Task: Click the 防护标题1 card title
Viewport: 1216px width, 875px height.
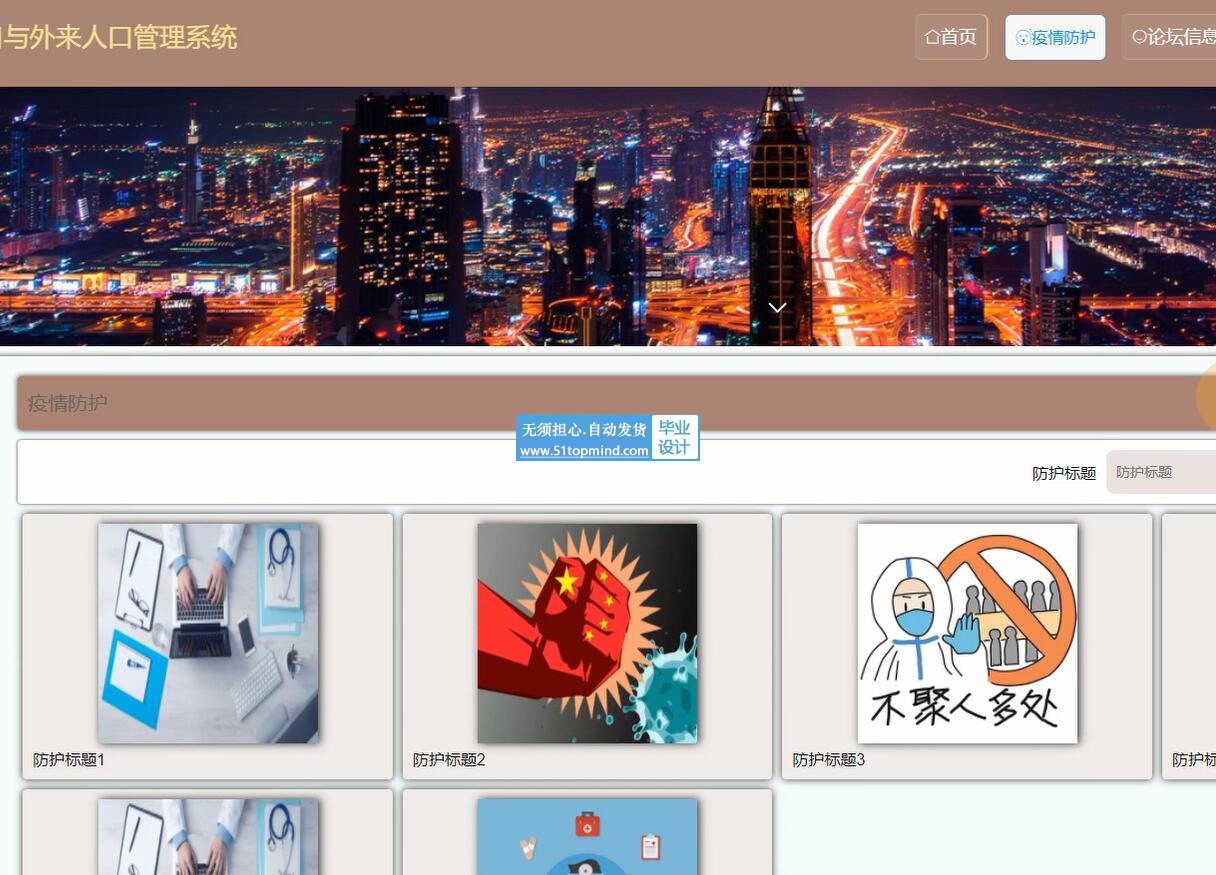Action: click(69, 760)
